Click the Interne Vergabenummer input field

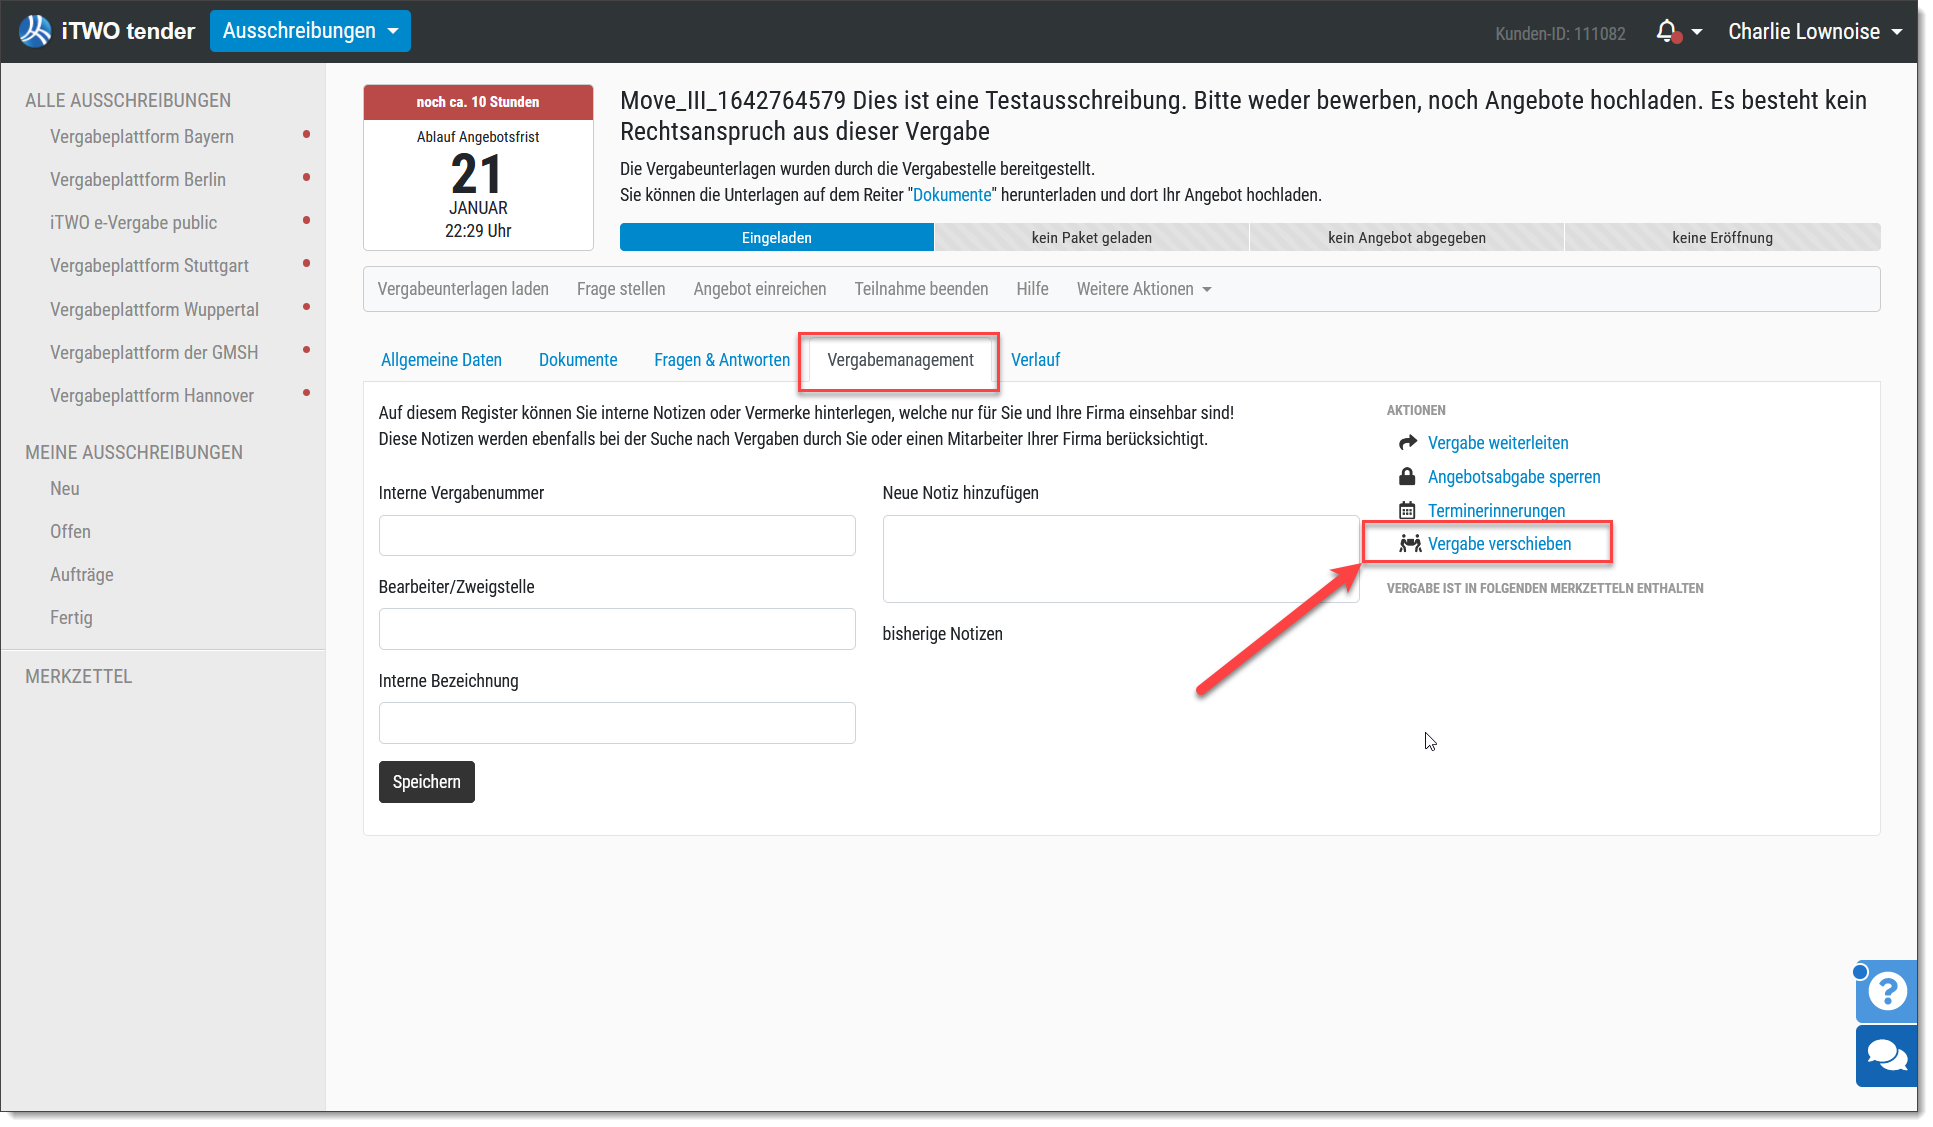coord(617,535)
